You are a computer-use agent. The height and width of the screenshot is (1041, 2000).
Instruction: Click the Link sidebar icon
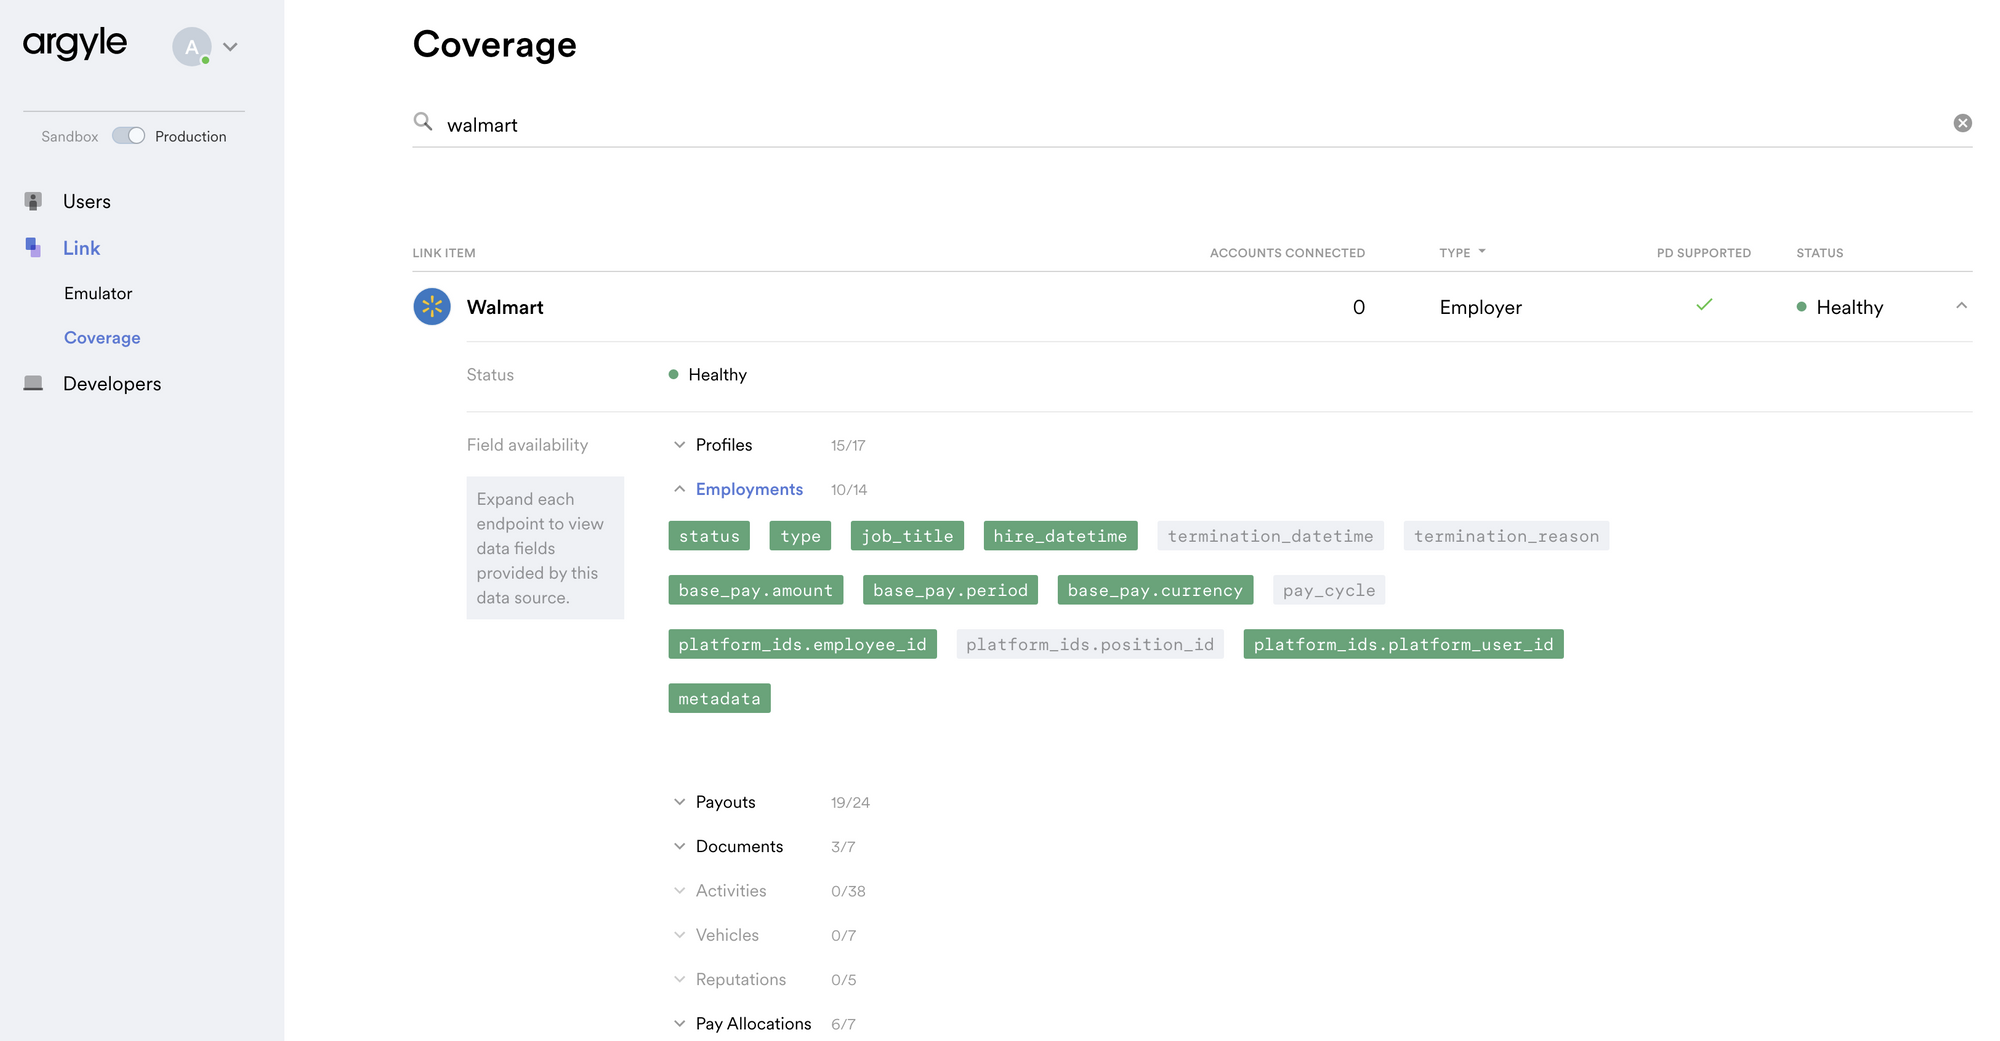tap(33, 248)
